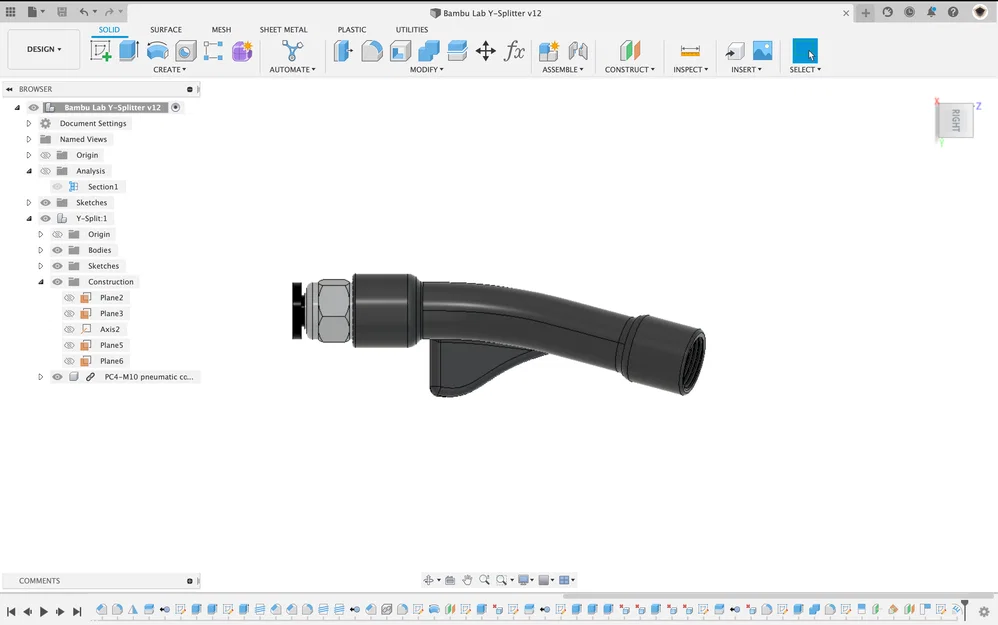
Task: Select the Combine tool
Action: [428, 51]
